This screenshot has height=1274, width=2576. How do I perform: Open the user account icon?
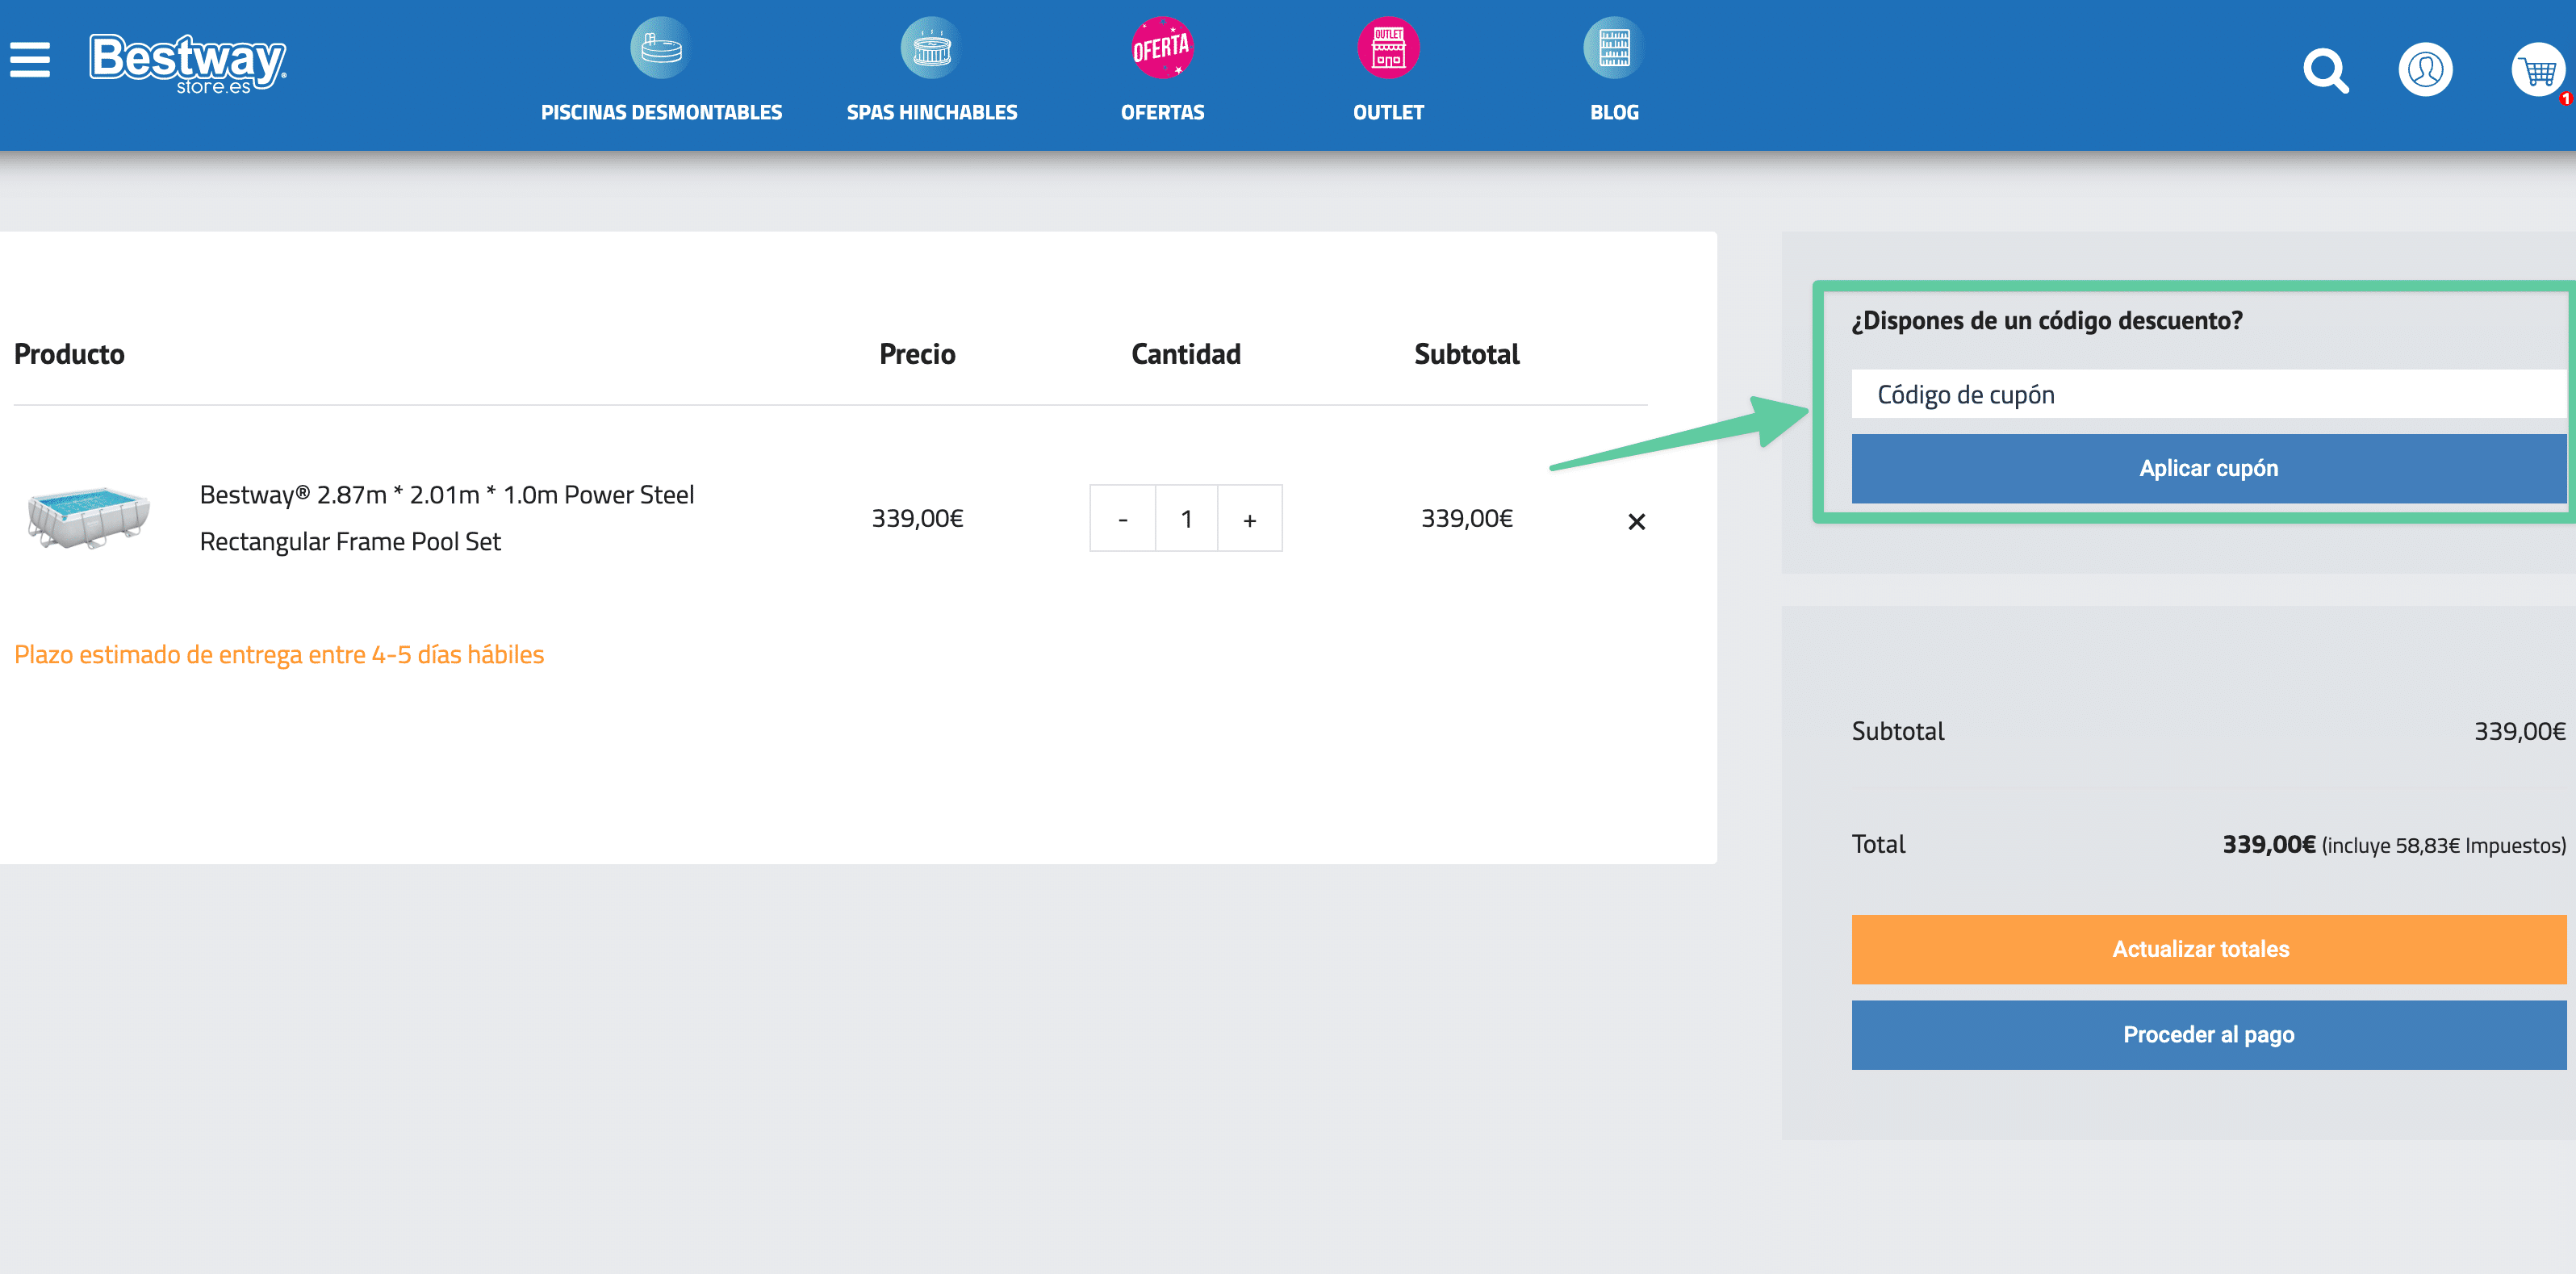tap(2425, 70)
